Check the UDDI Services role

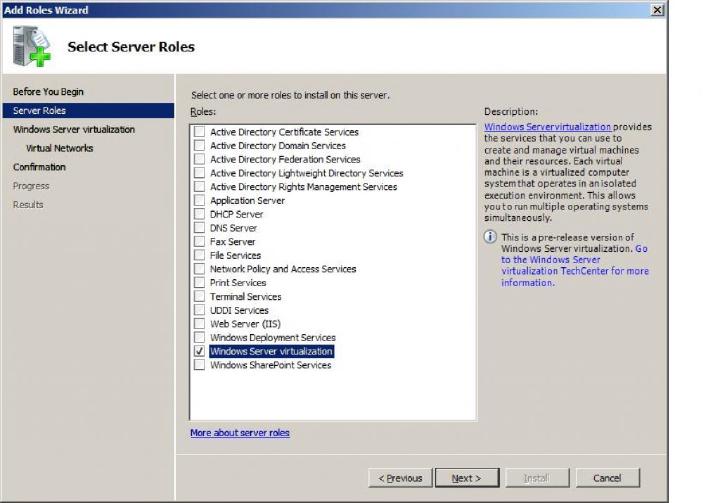(199, 310)
